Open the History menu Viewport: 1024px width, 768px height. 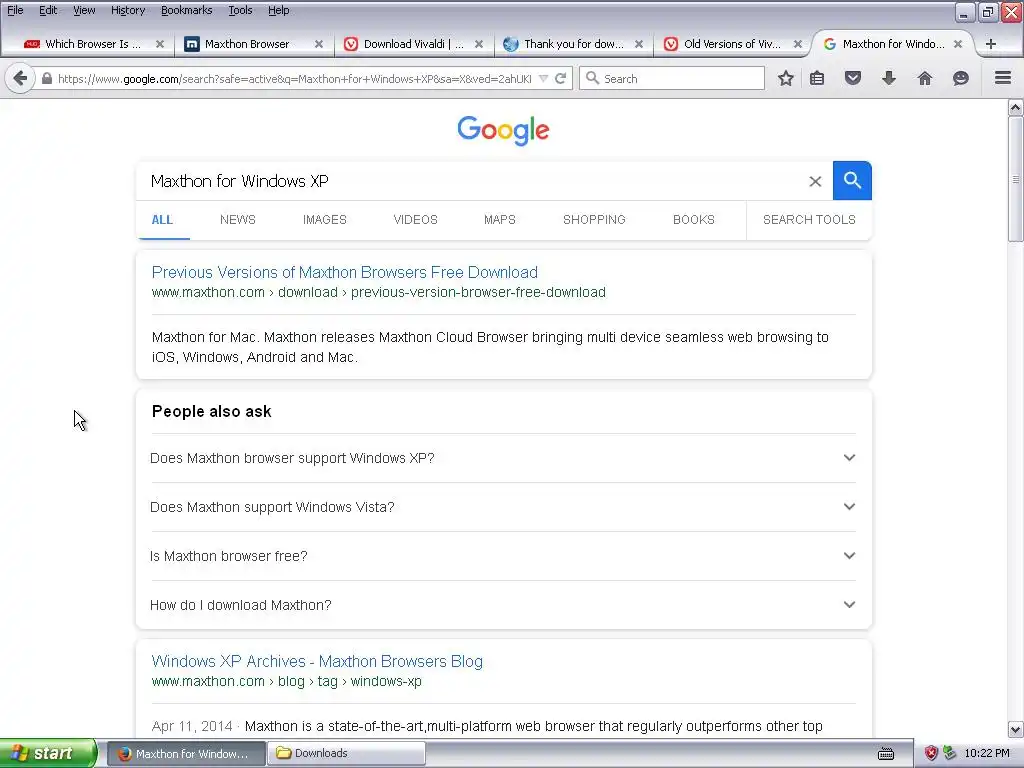128,10
